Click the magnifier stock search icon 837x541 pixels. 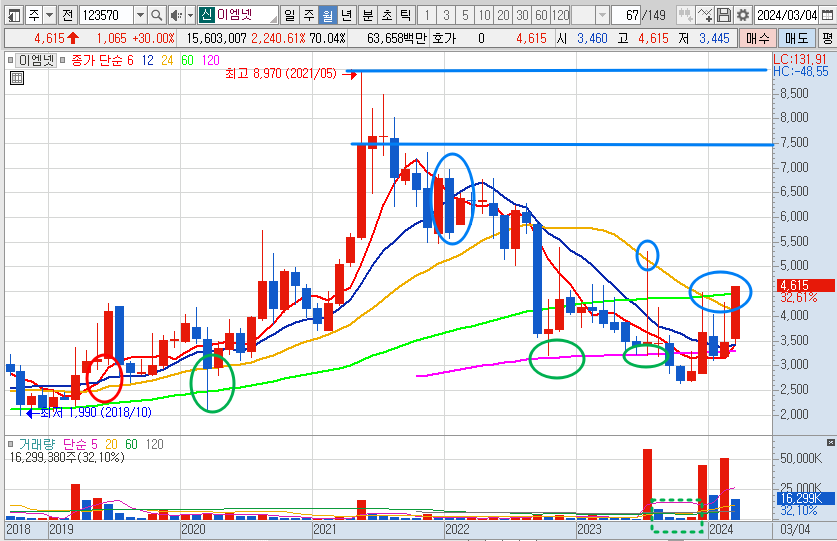point(156,15)
